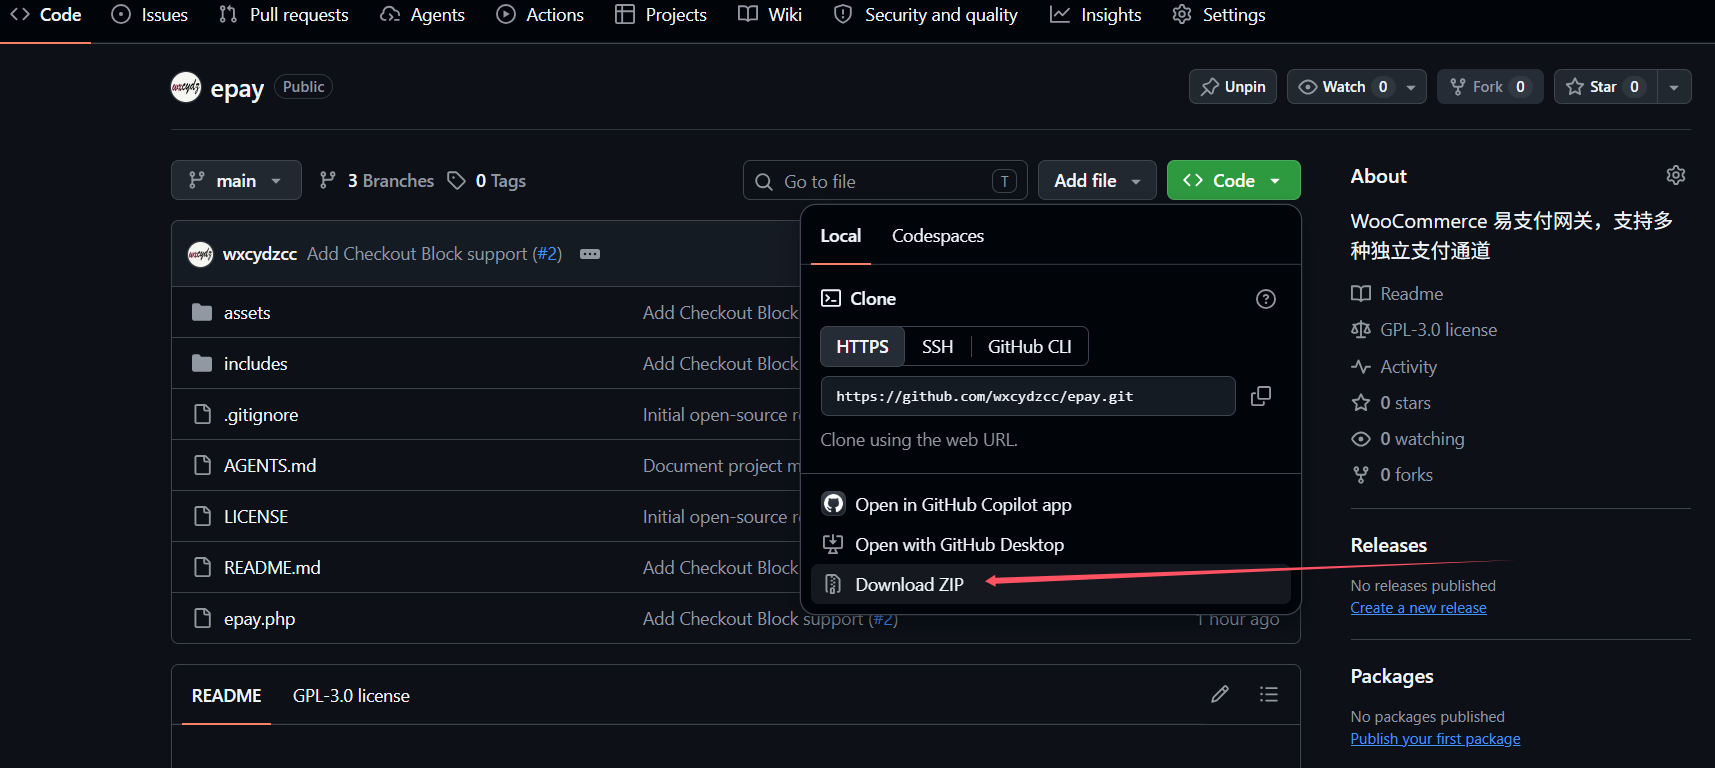The height and width of the screenshot is (768, 1715).
Task: Click the GitHub Copilot app icon
Action: (833, 503)
